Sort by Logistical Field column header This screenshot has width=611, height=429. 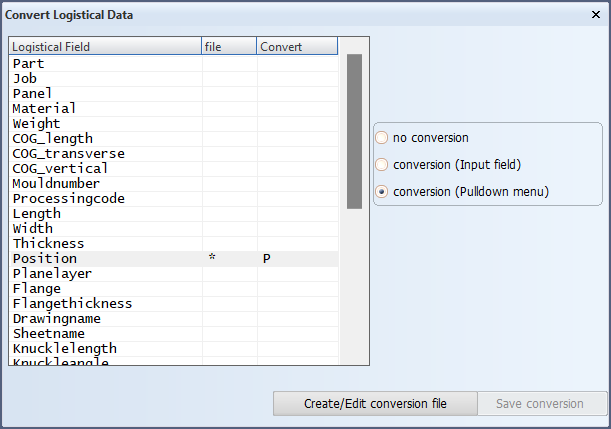point(105,46)
